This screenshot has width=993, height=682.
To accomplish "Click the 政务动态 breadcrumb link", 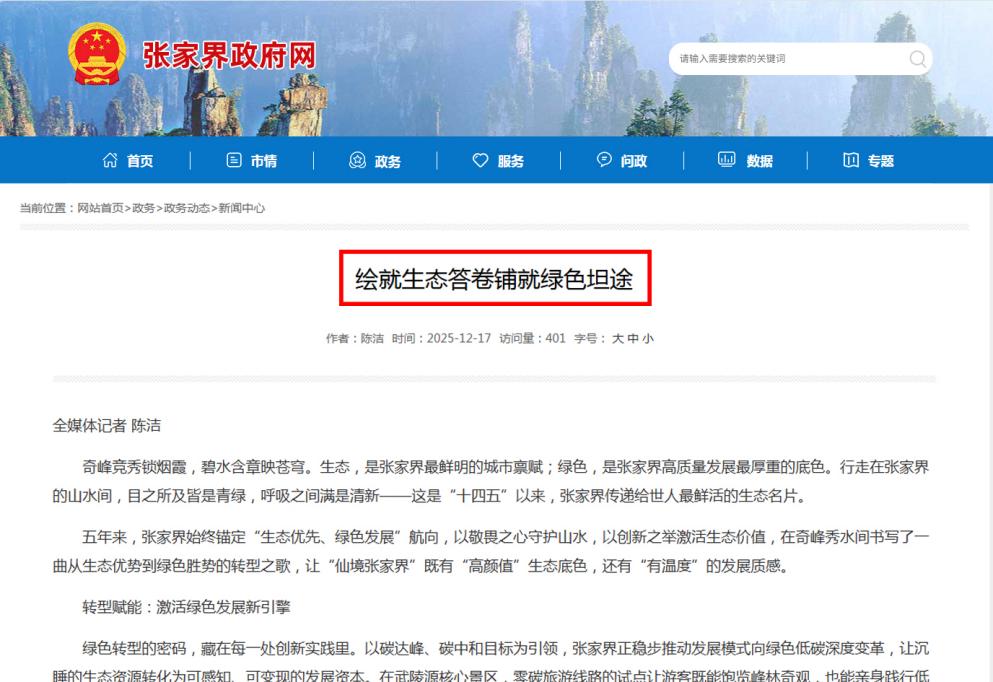I will [x=187, y=208].
